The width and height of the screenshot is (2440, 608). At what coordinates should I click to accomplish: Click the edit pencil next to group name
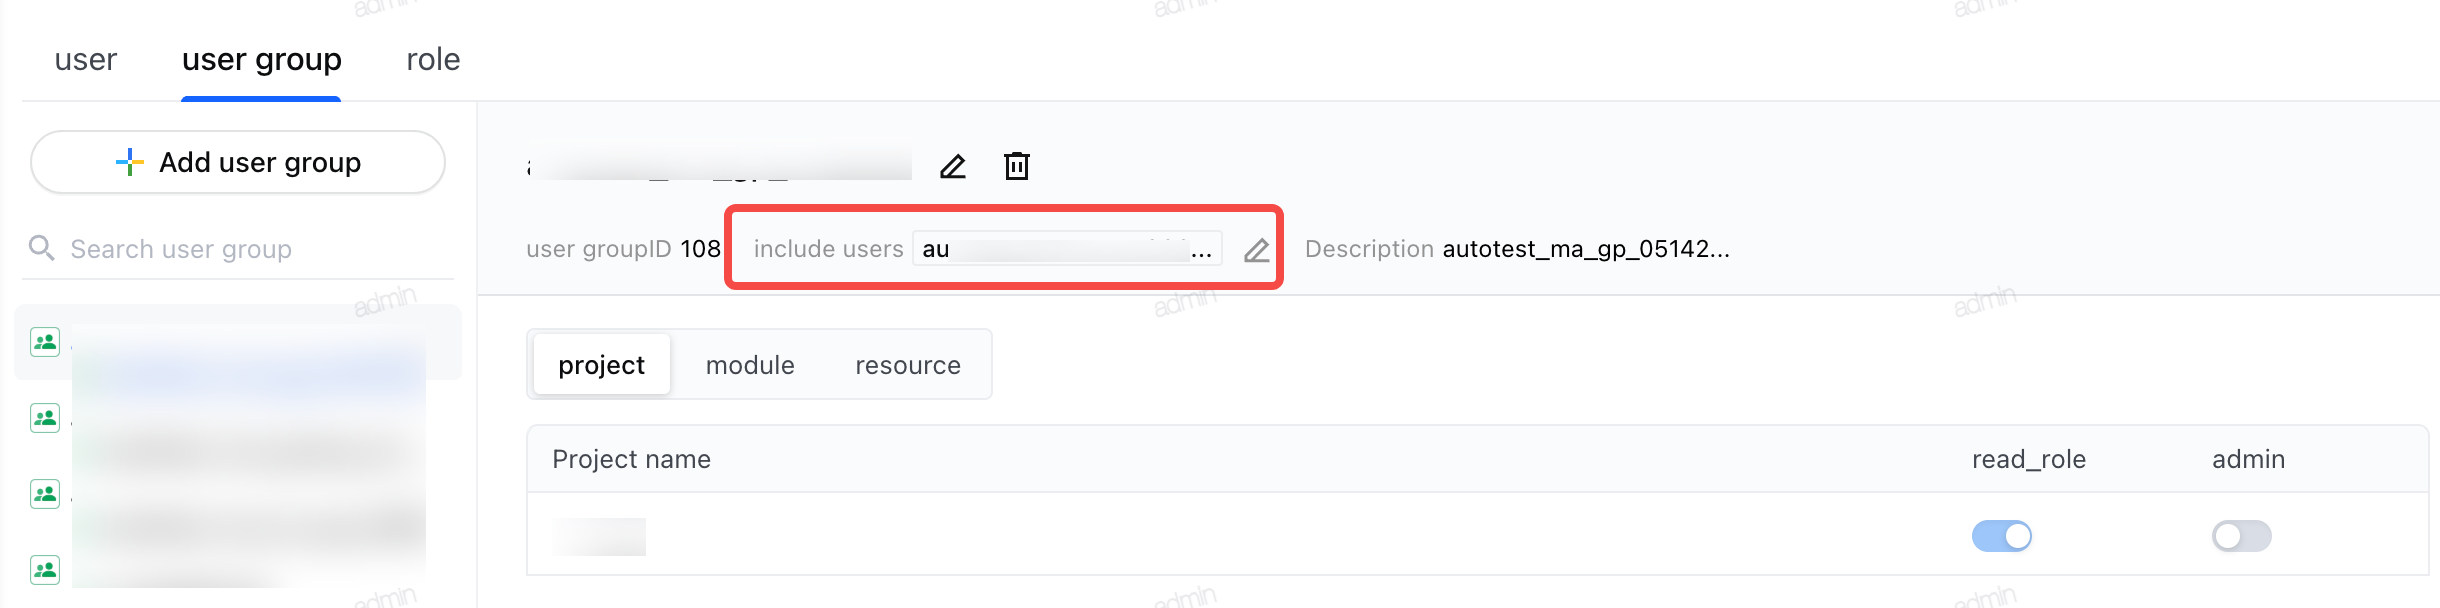pyautogui.click(x=953, y=166)
